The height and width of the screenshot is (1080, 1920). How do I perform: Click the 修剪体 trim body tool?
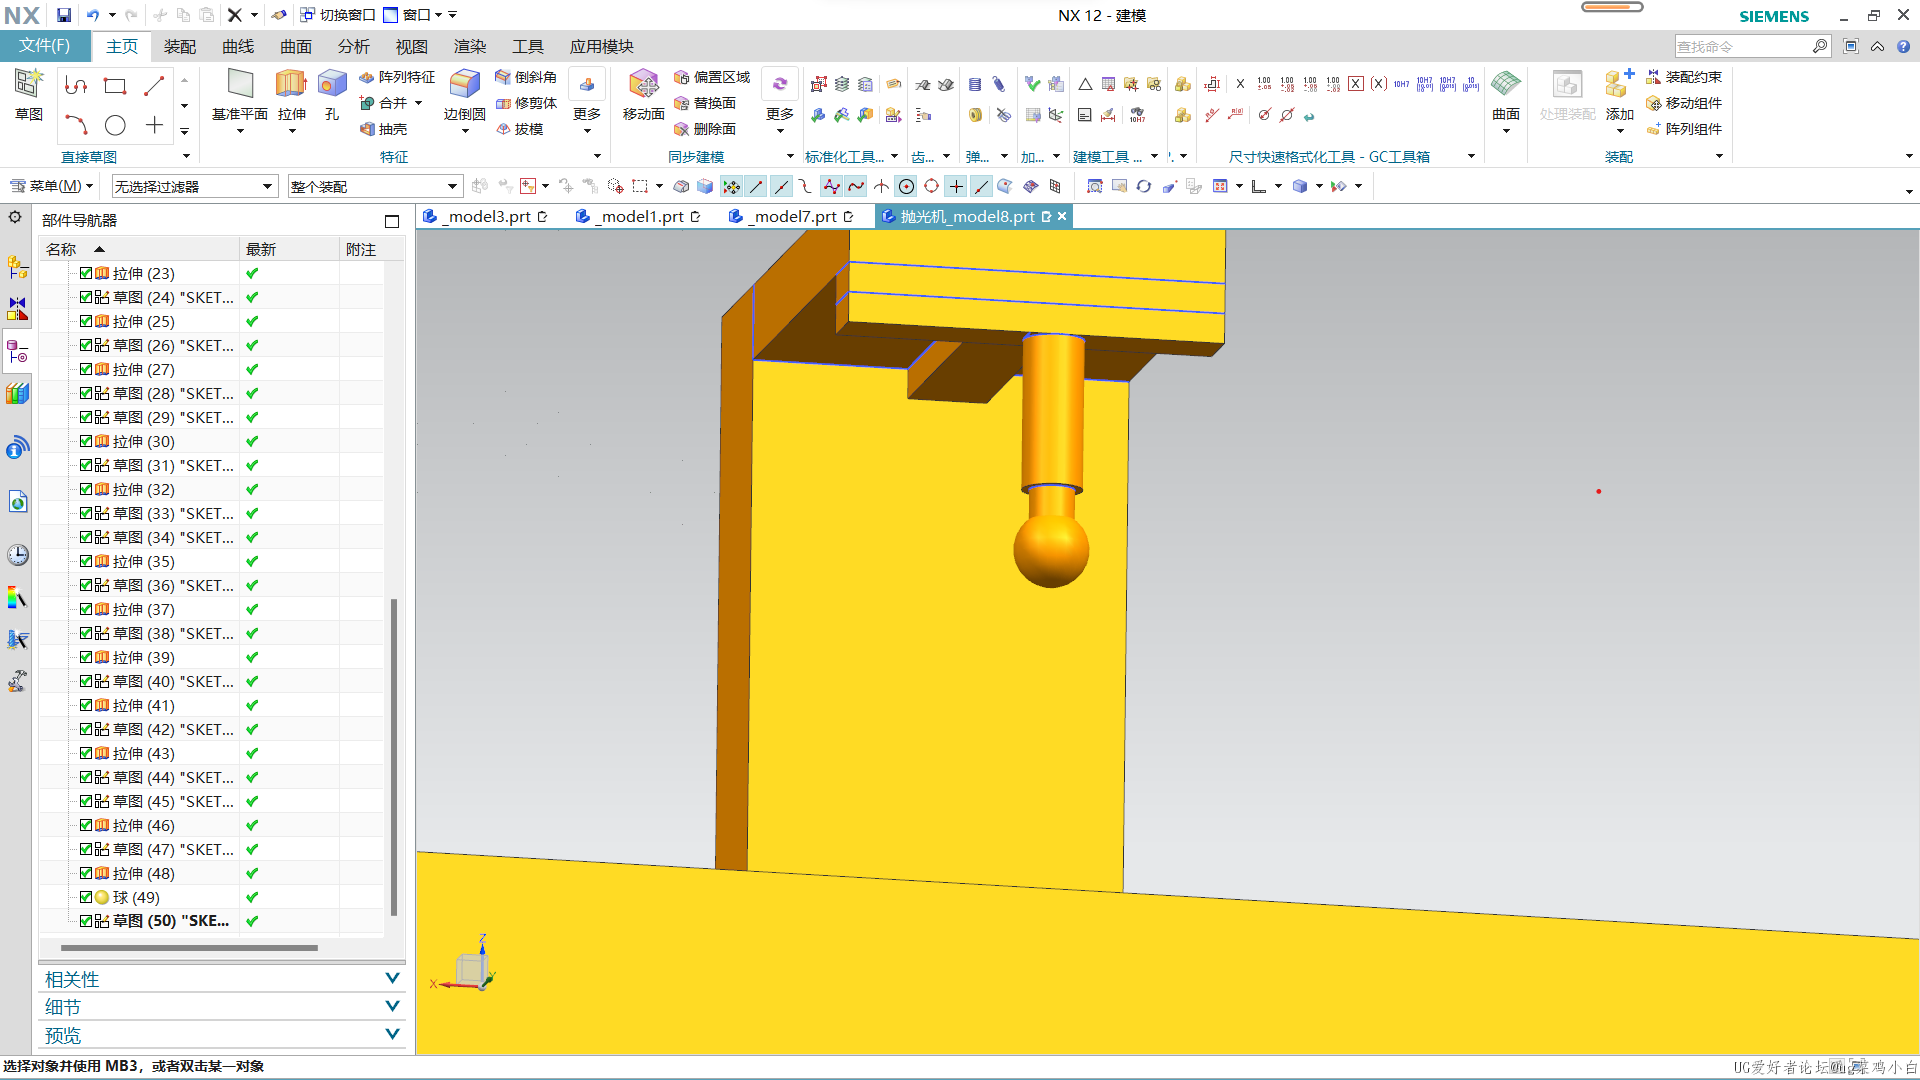coord(526,103)
